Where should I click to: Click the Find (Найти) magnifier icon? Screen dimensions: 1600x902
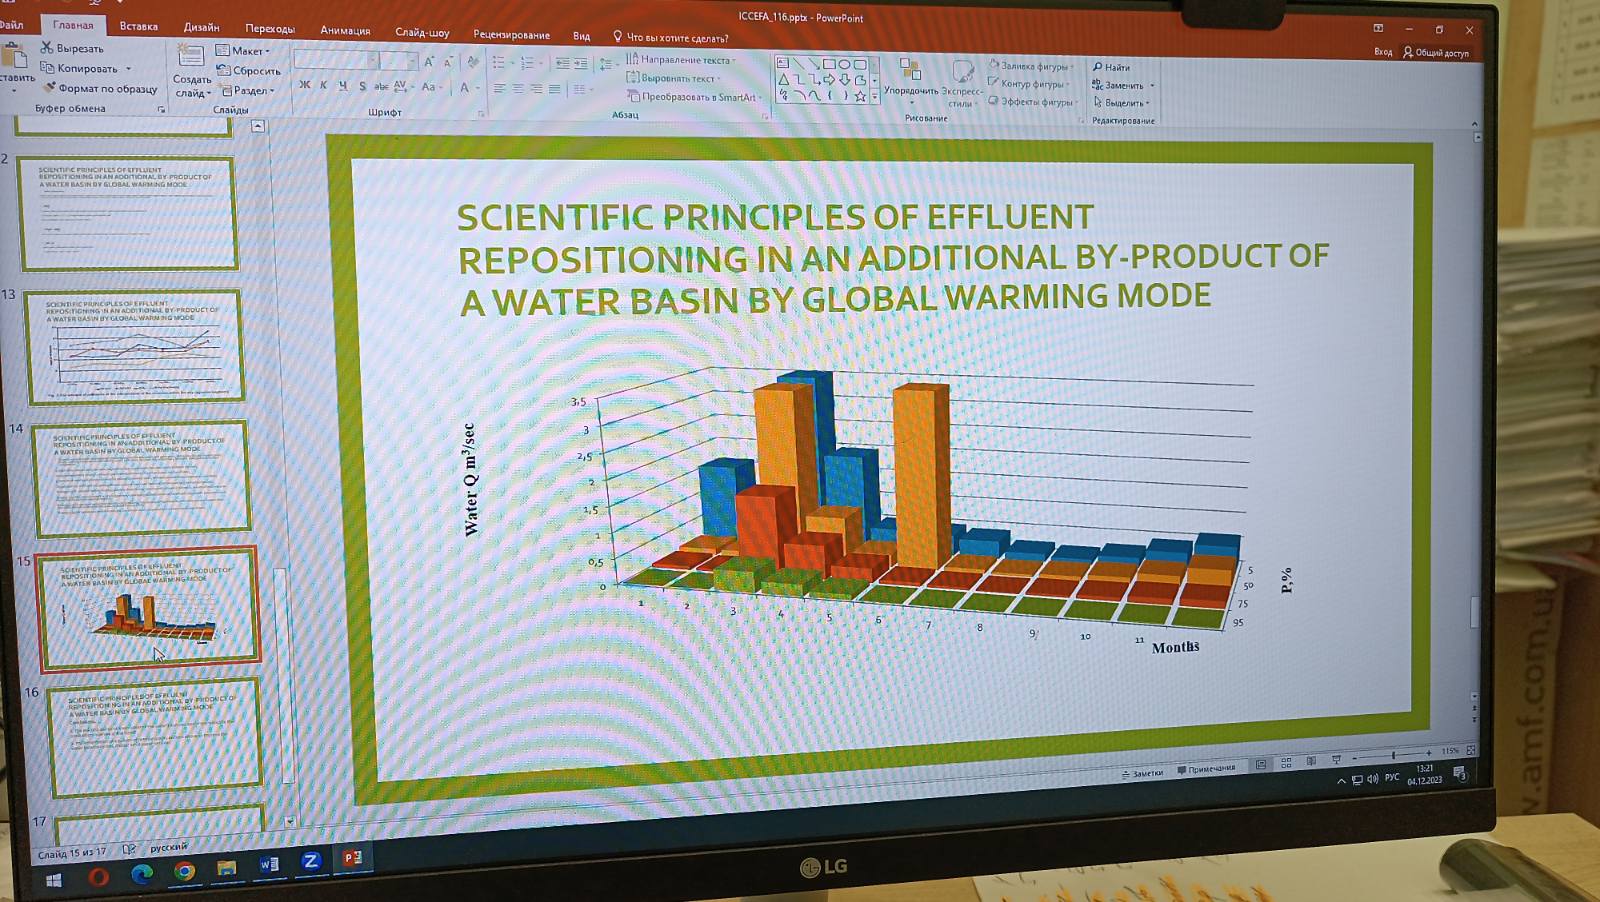click(1098, 67)
